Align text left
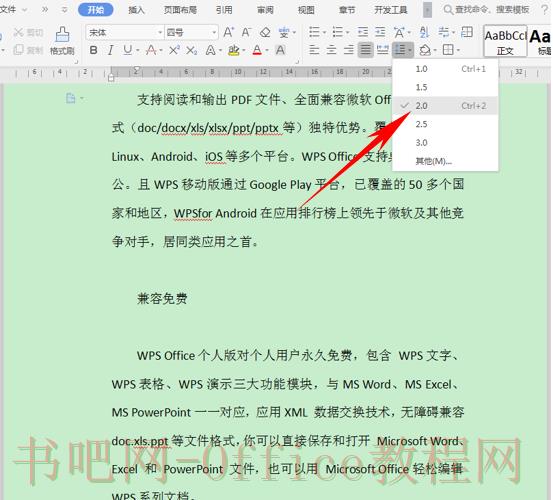 click(x=314, y=50)
